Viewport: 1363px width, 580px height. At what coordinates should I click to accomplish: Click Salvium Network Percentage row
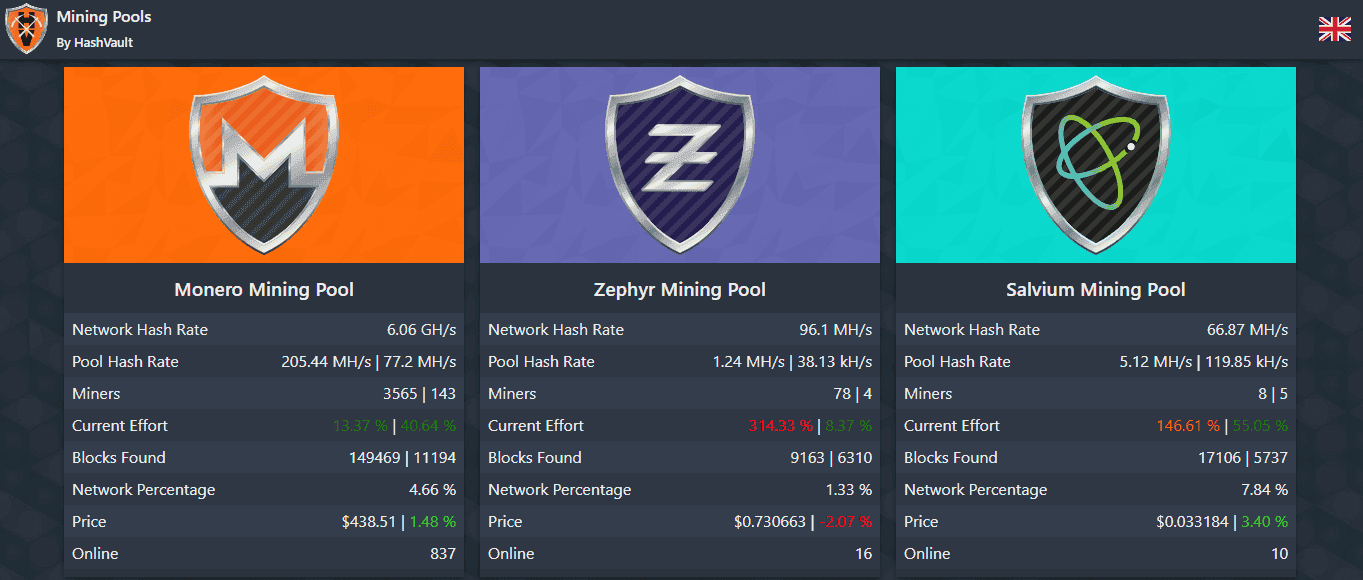(1096, 490)
